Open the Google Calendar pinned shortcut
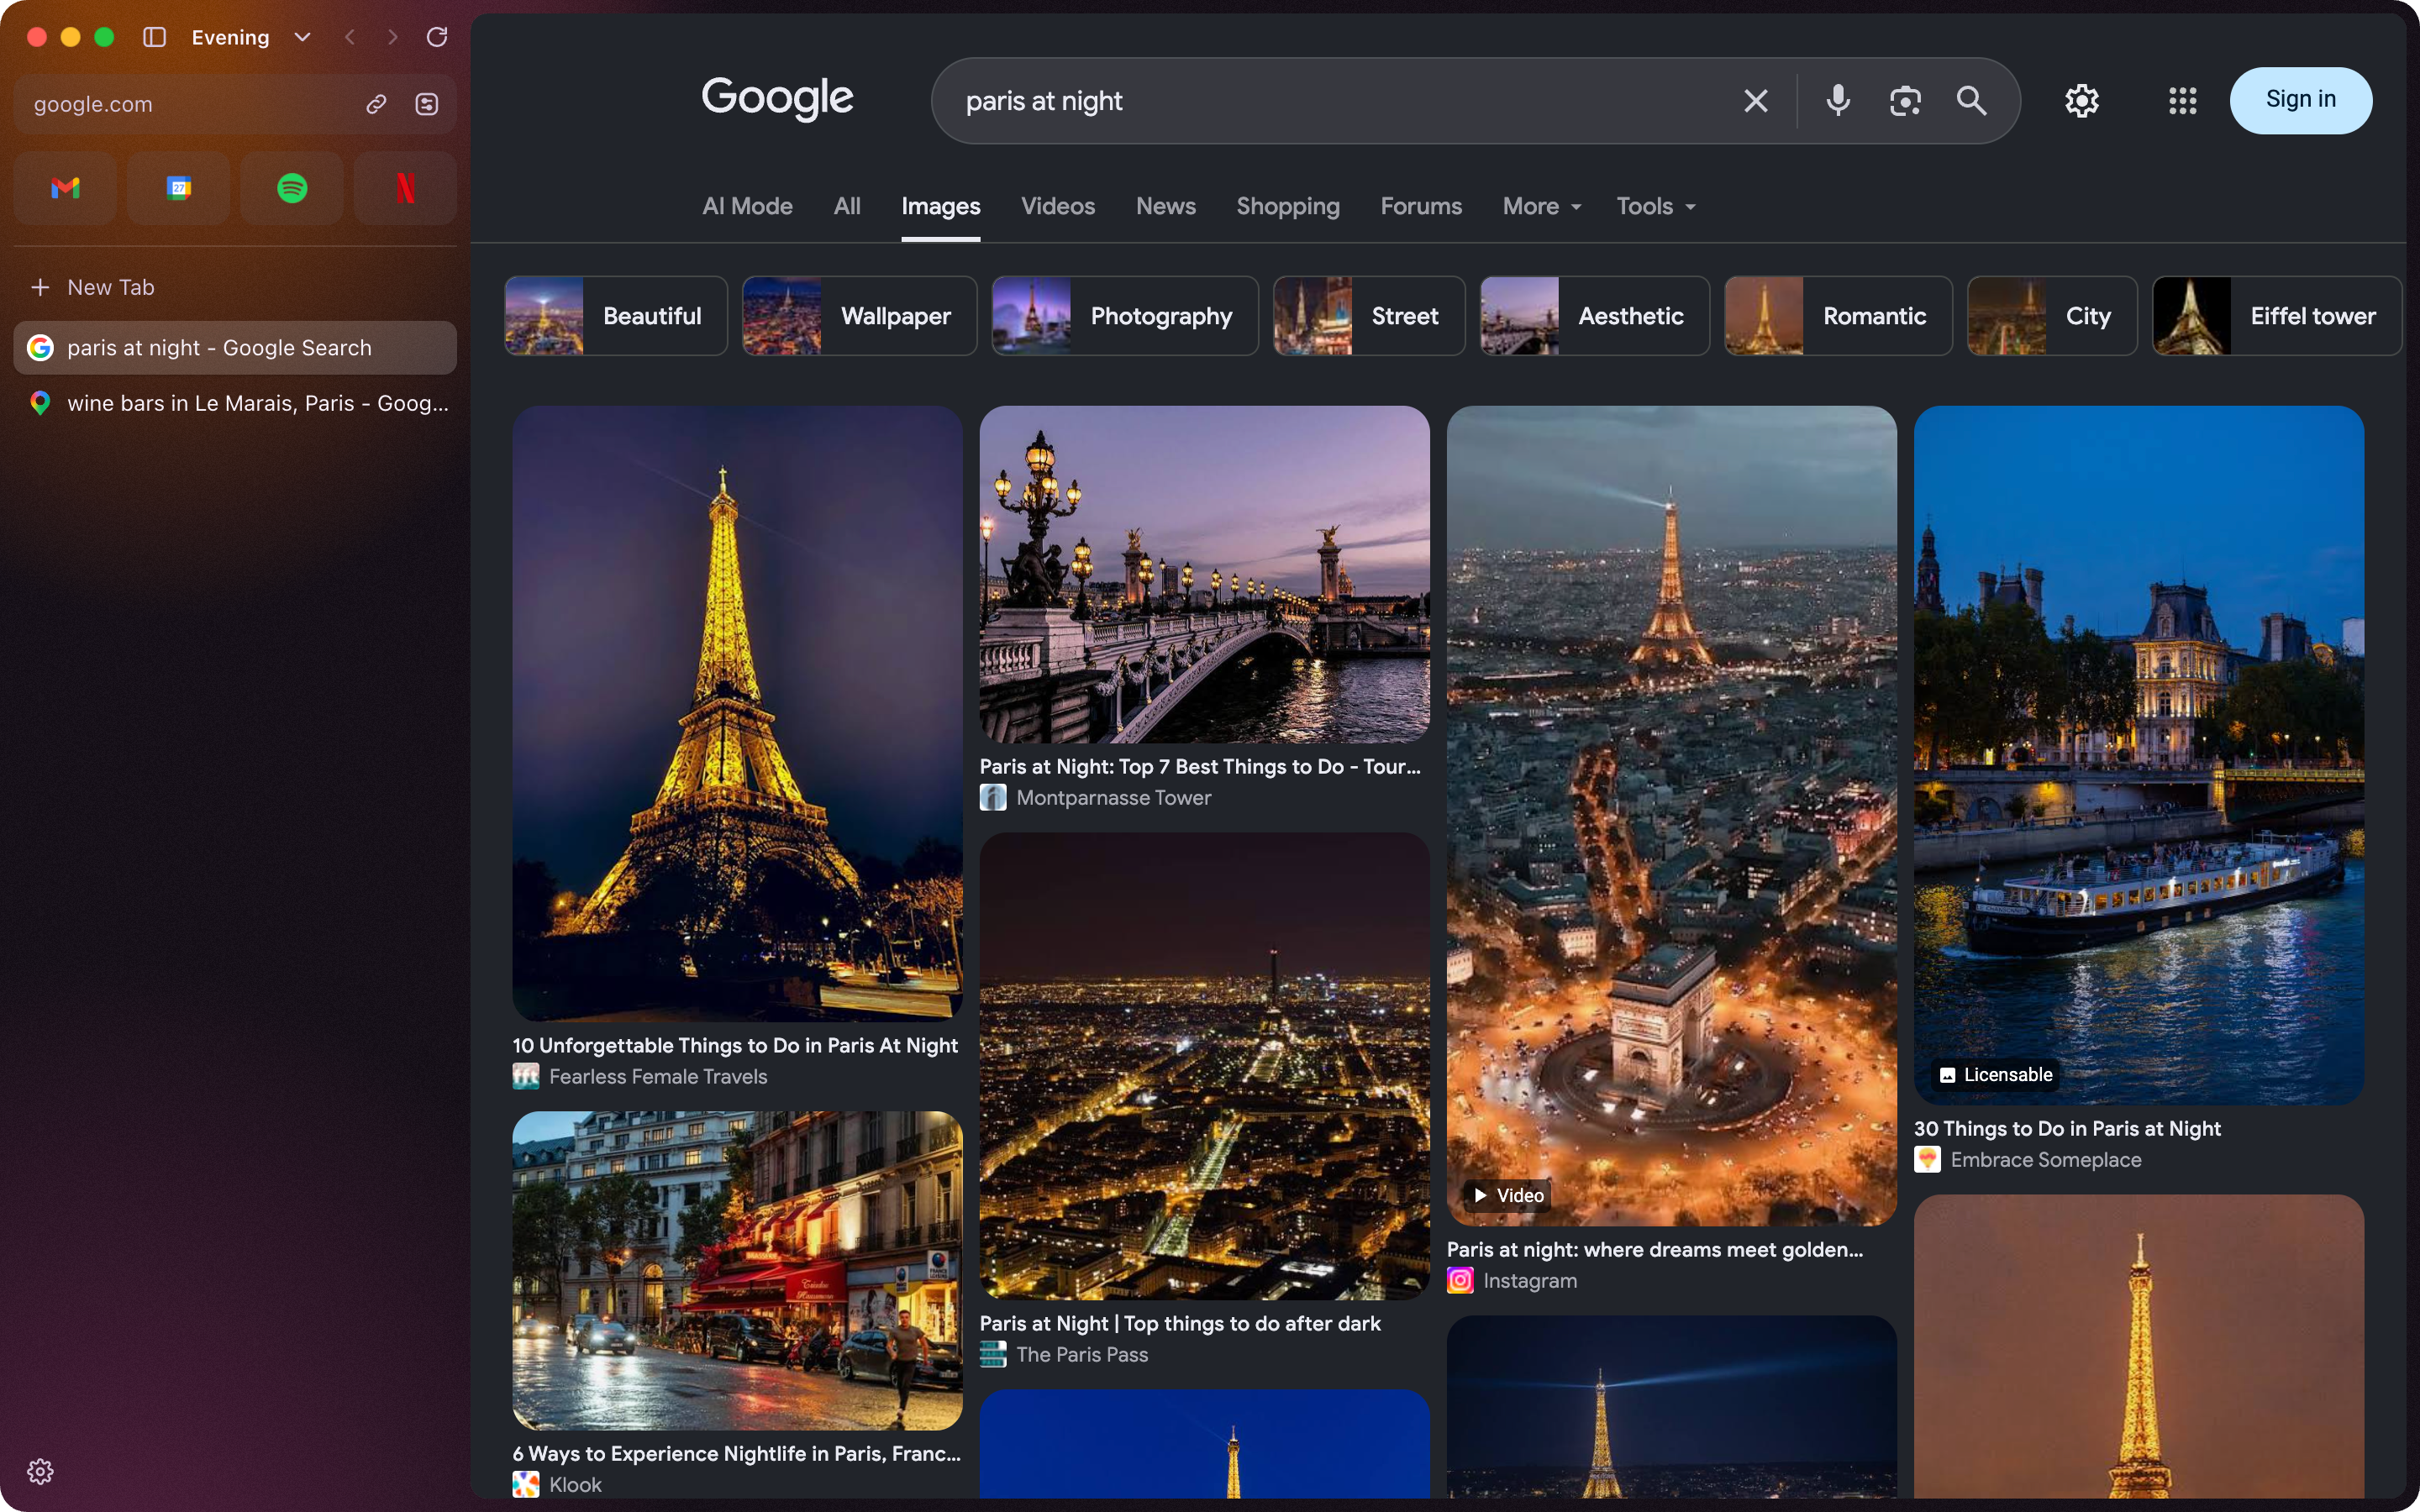This screenshot has height=1512, width=2420. pos(178,188)
